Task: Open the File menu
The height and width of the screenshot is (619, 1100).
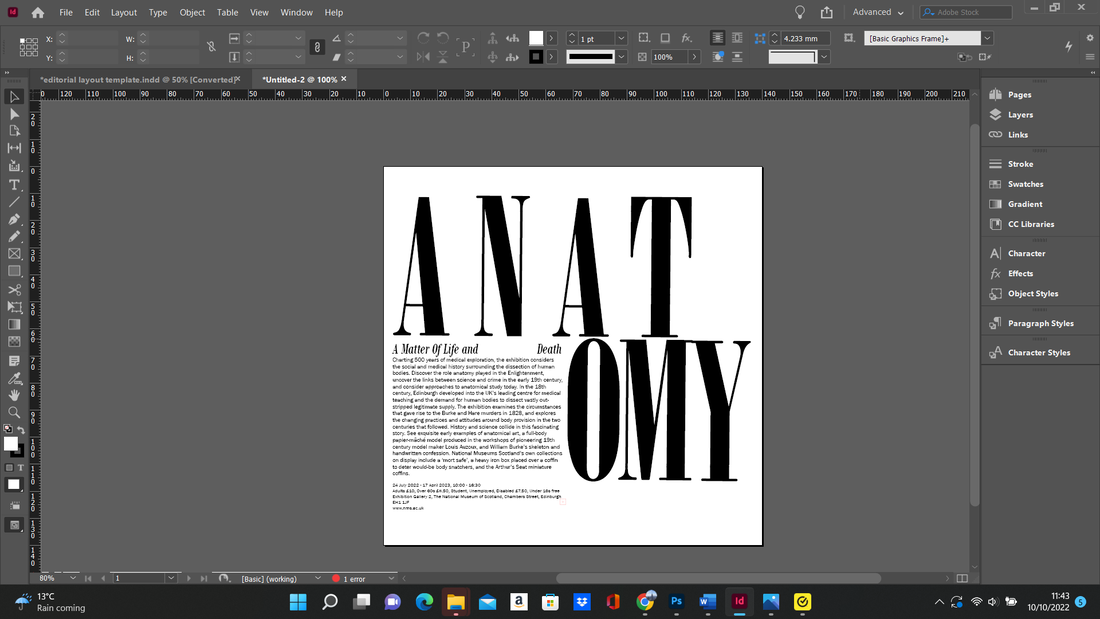Action: (66, 13)
